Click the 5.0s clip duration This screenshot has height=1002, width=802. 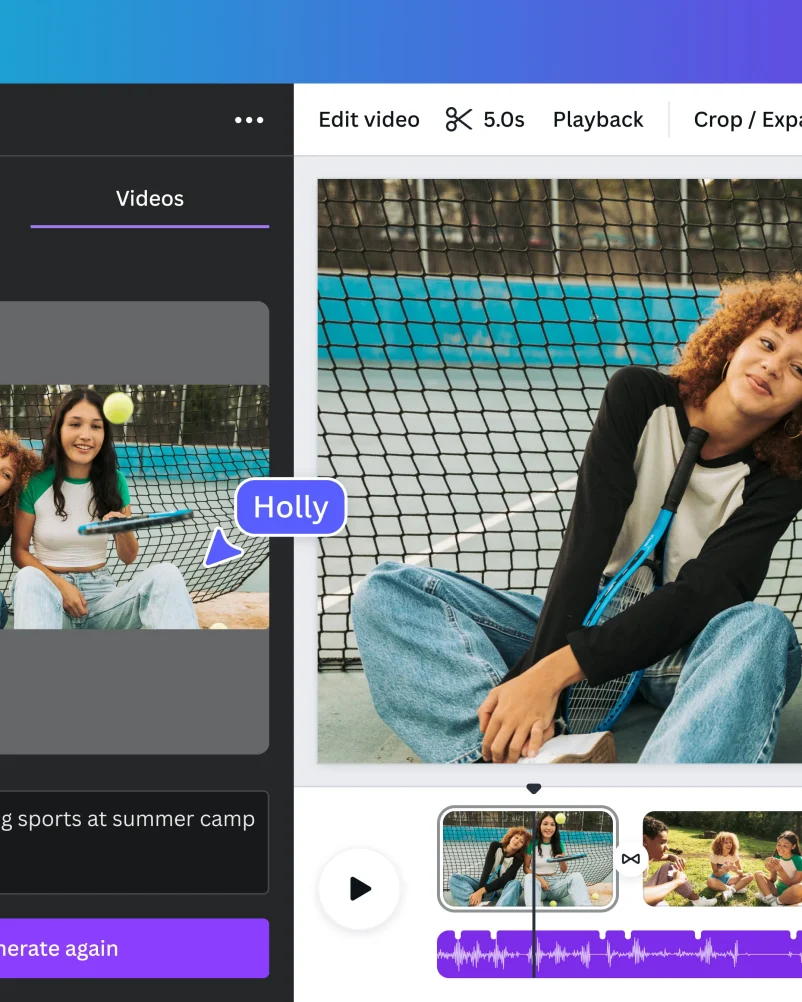[504, 120]
